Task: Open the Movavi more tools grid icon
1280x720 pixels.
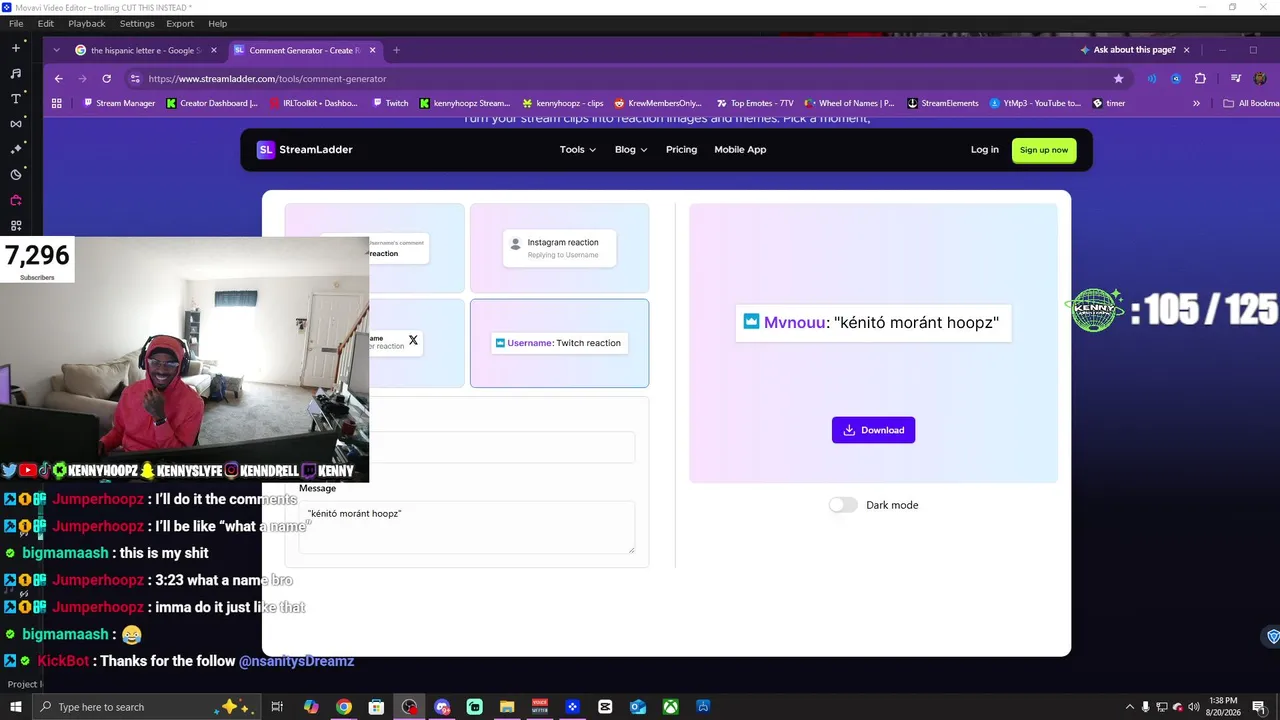Action: (15, 226)
